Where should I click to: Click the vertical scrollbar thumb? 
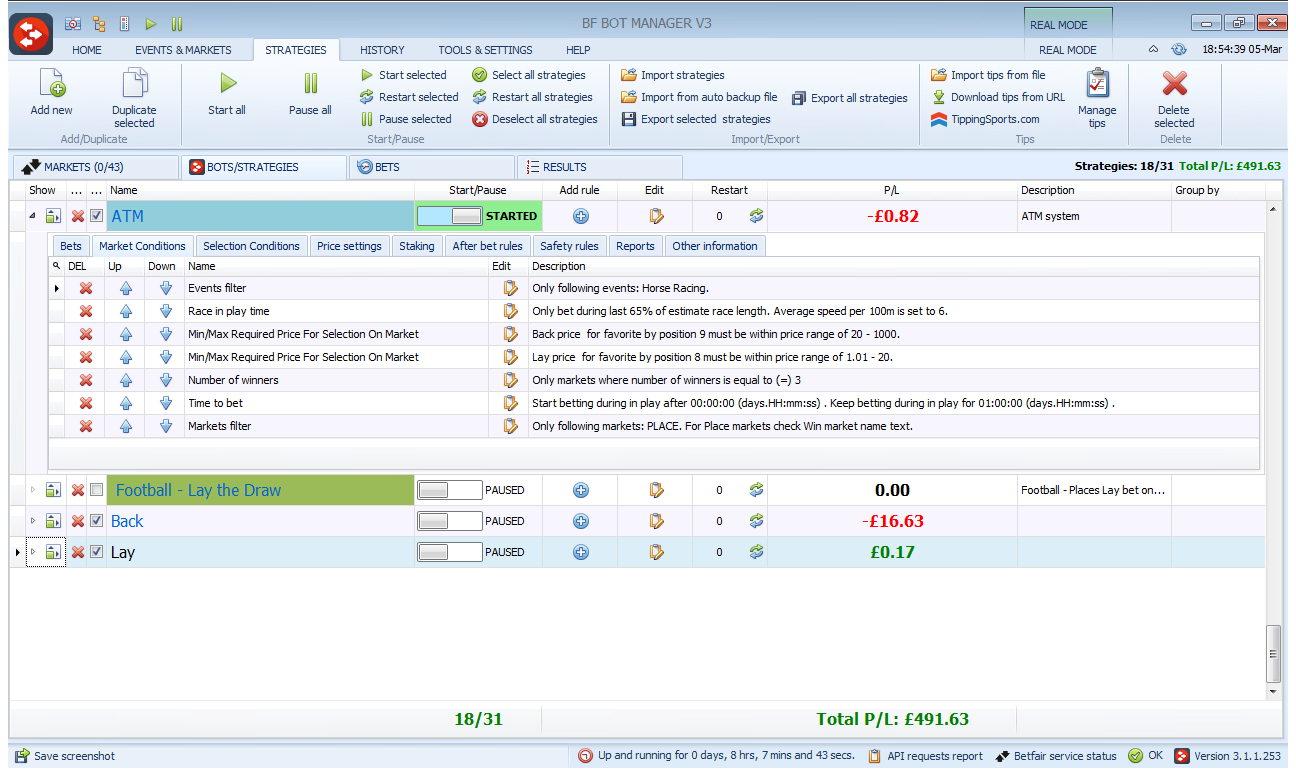(x=1273, y=653)
